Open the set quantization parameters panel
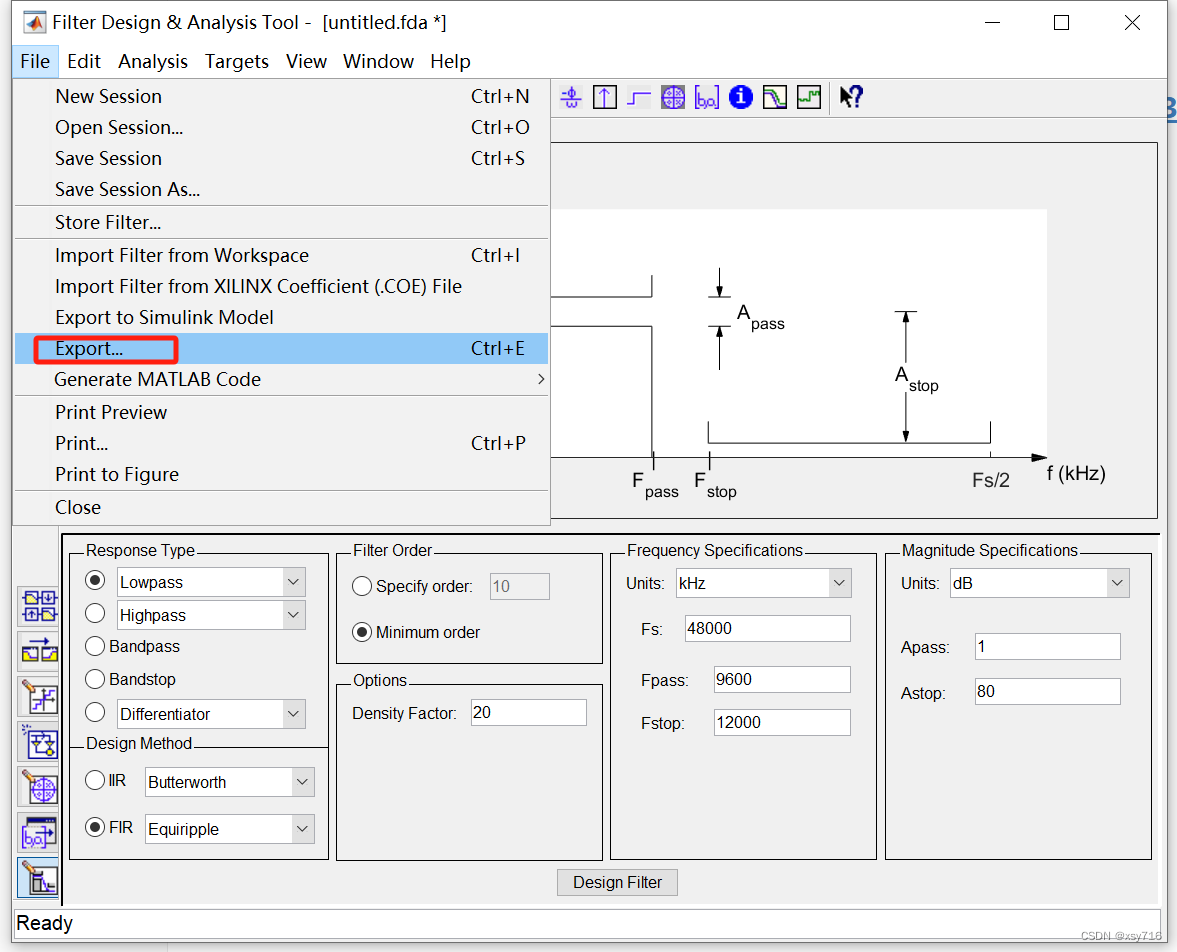 tap(39, 697)
